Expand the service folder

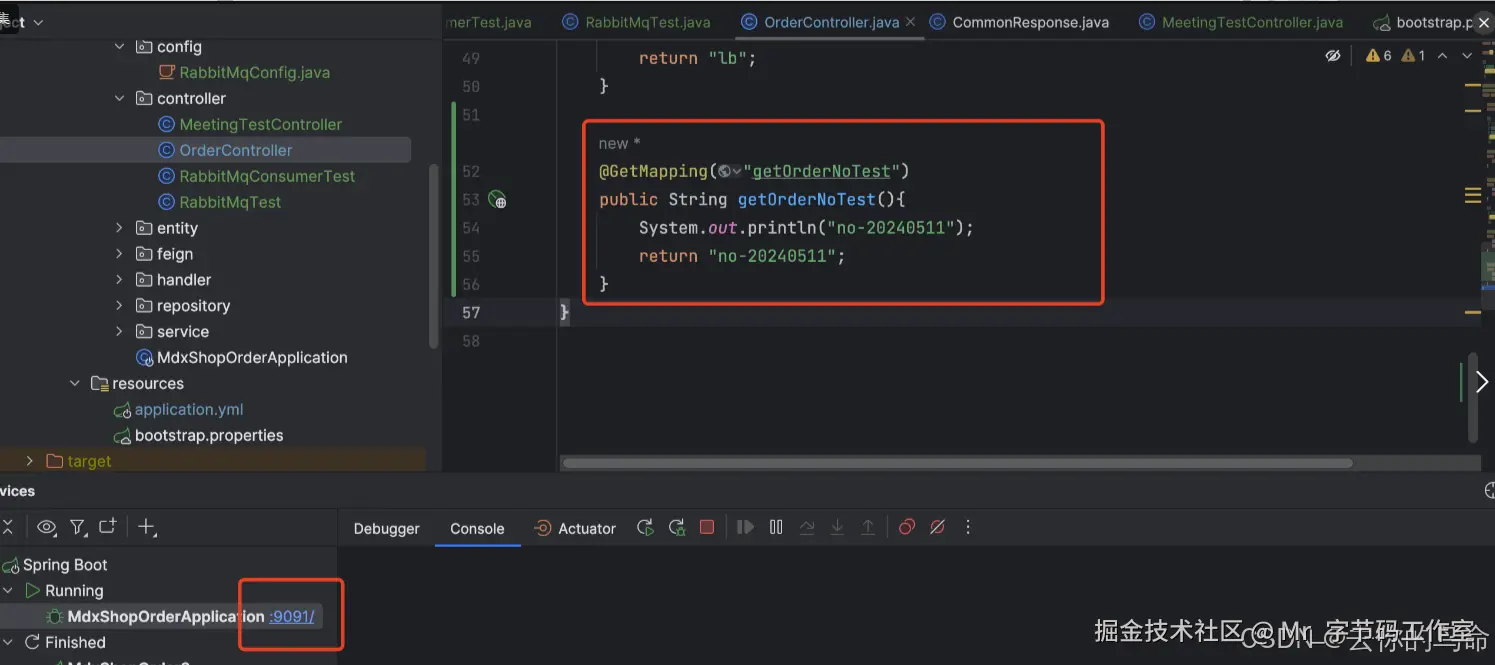tap(120, 332)
